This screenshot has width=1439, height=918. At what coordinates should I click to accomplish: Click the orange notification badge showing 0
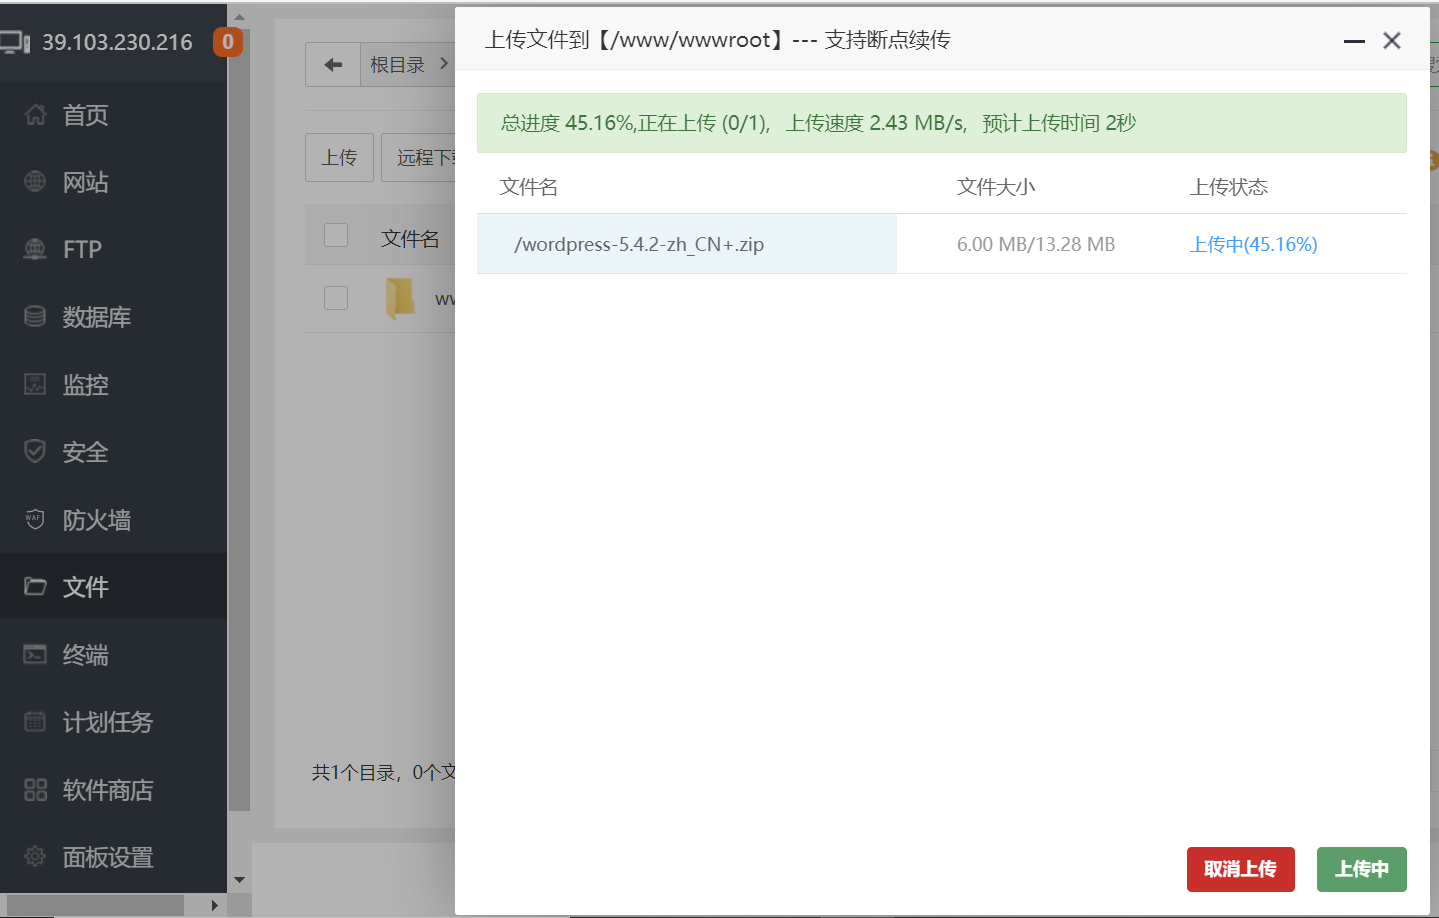(228, 42)
